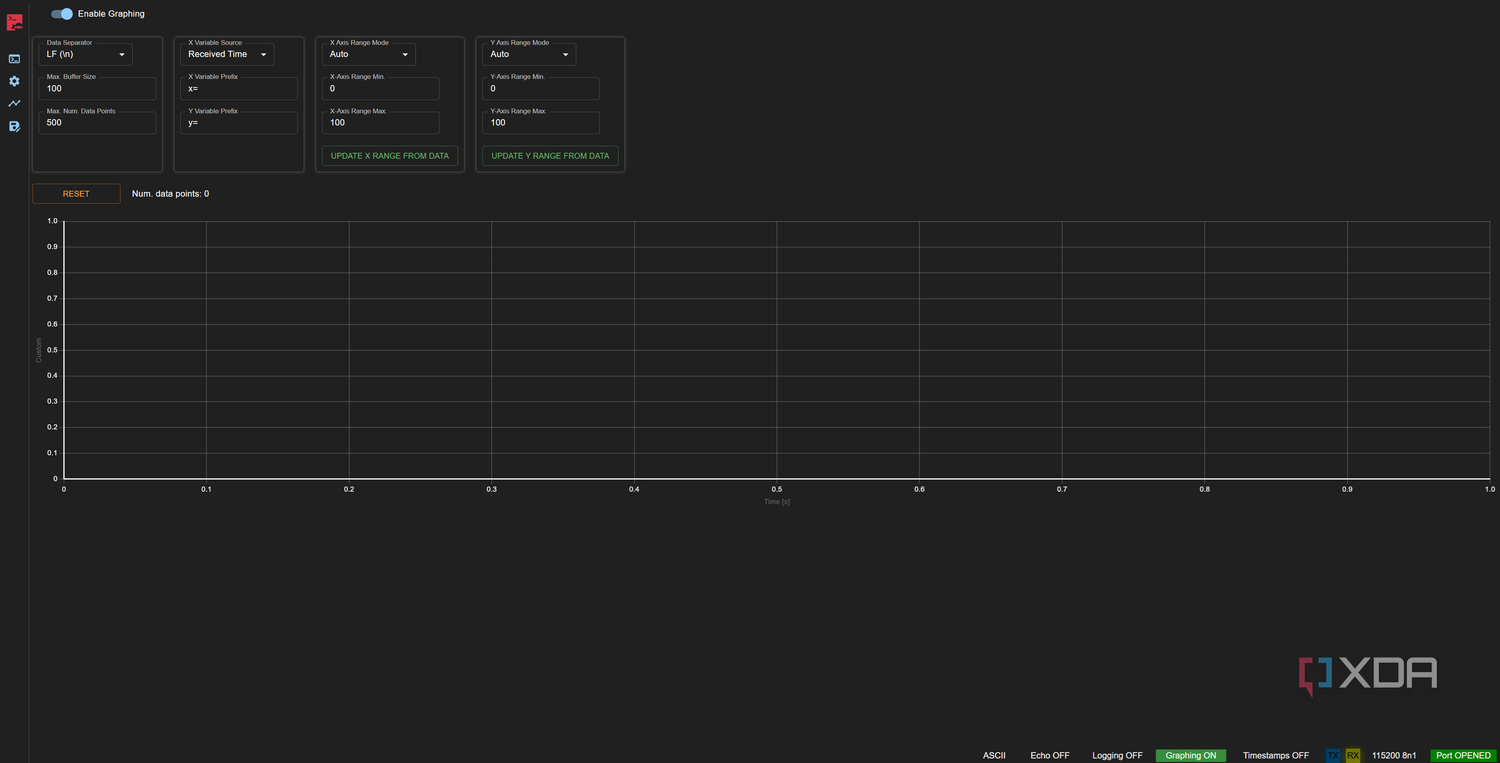Click the X-Axis Range Min. field
The image size is (1500, 763).
[x=381, y=88]
